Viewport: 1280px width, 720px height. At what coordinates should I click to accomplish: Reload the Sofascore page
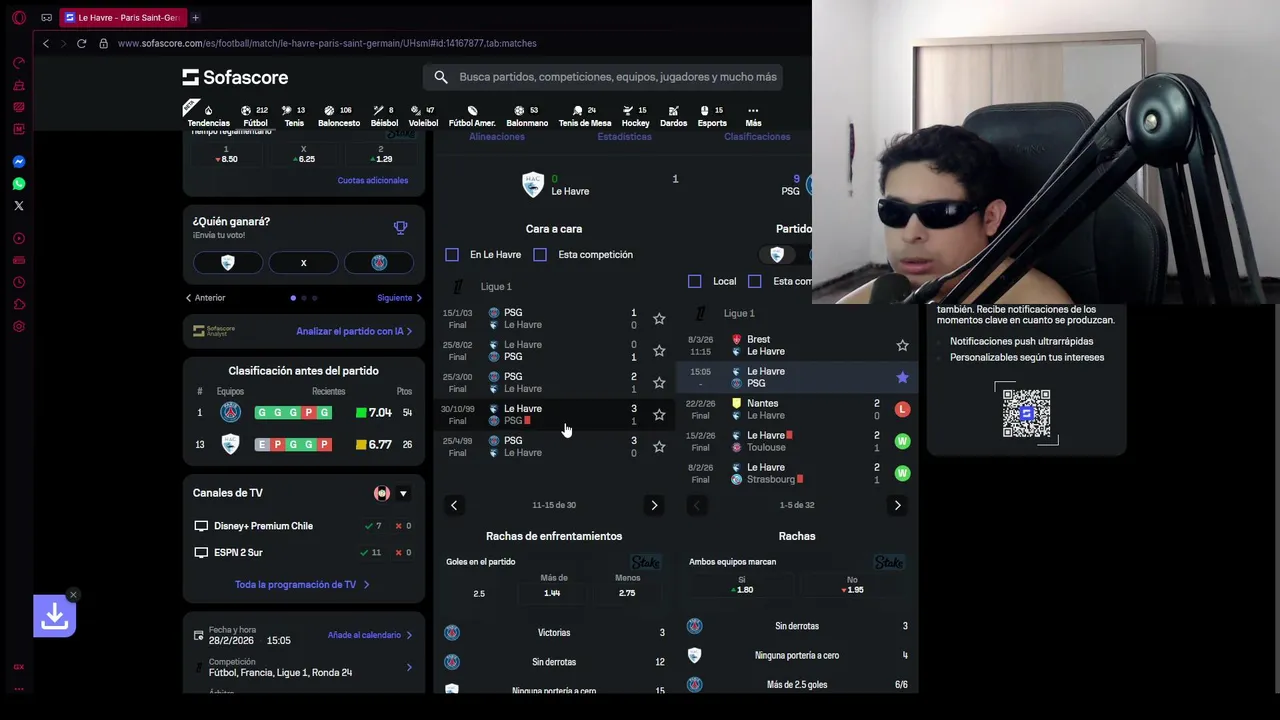(81, 43)
